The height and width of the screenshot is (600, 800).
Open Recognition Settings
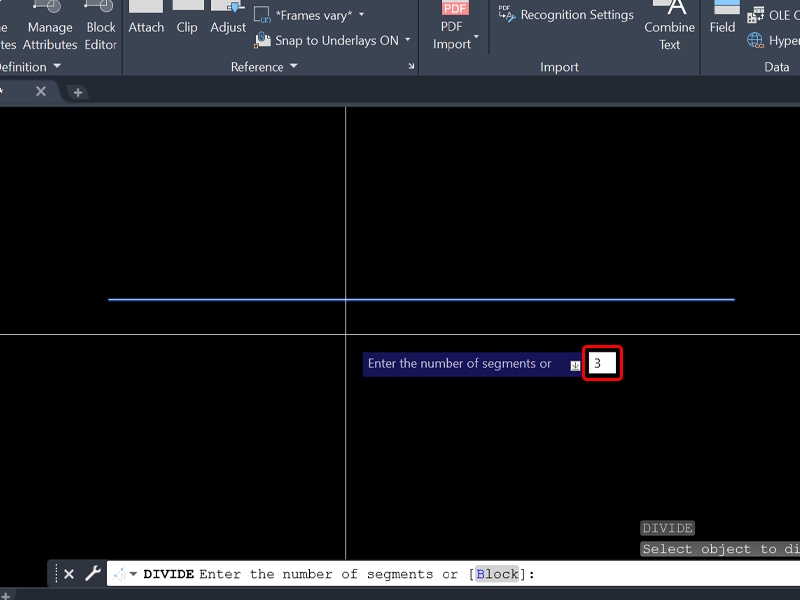point(566,15)
